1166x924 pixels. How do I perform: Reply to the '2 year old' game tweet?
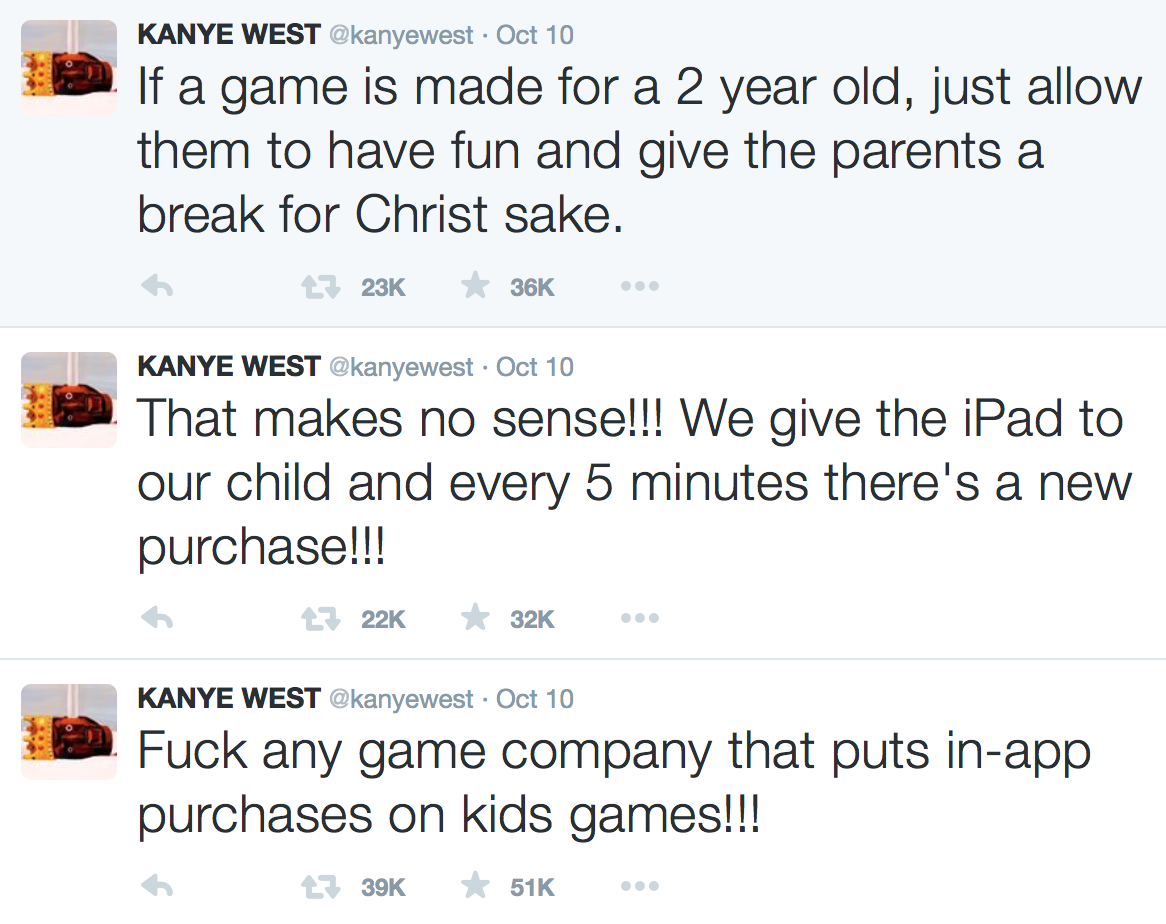point(157,286)
